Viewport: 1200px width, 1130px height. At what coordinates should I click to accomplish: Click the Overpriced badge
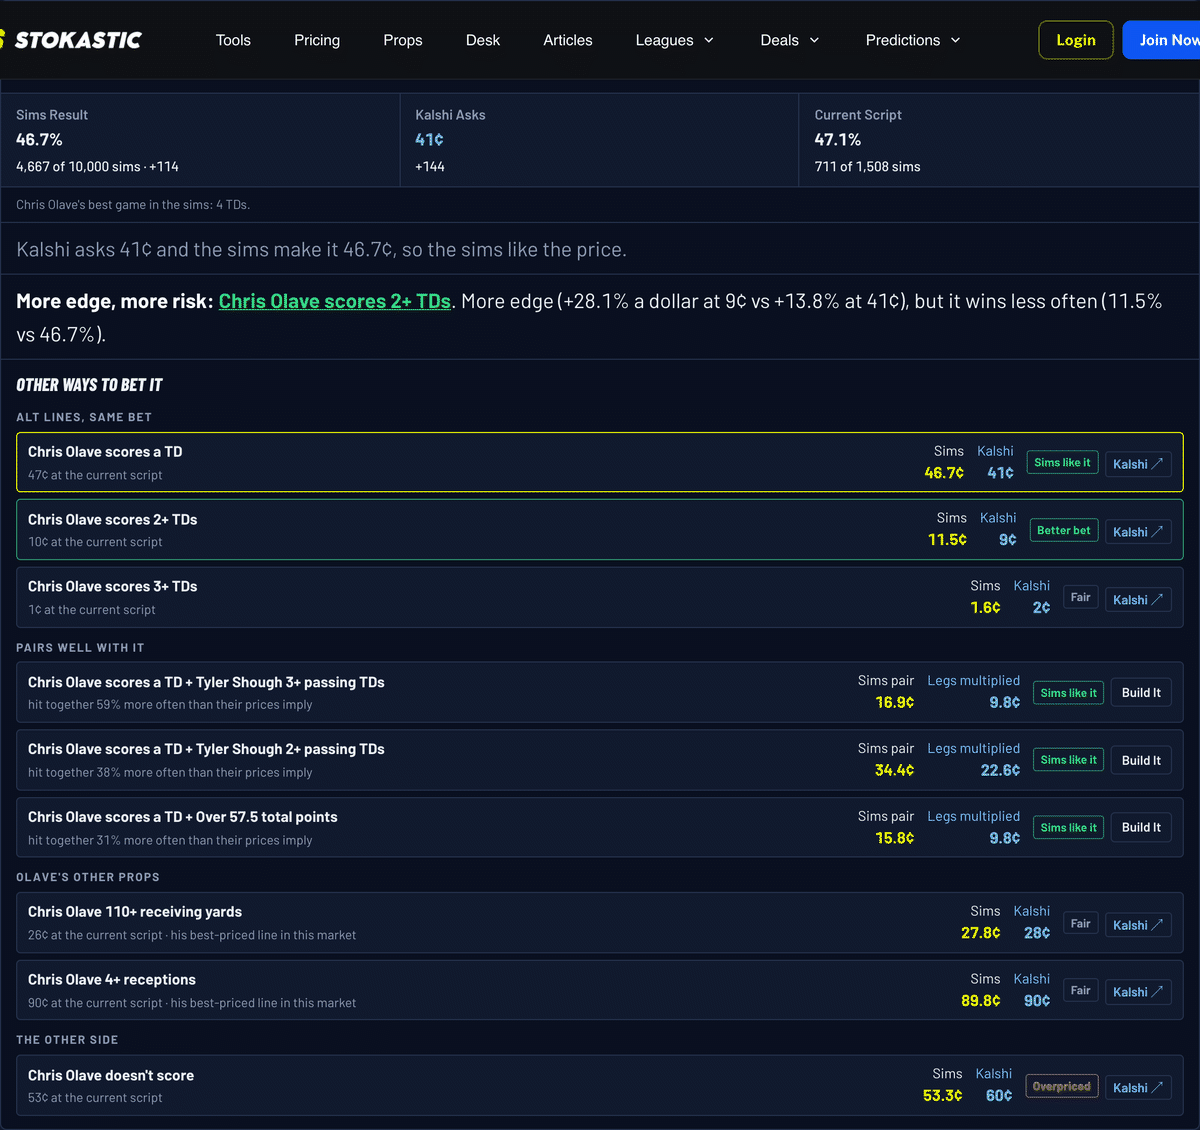1062,1086
